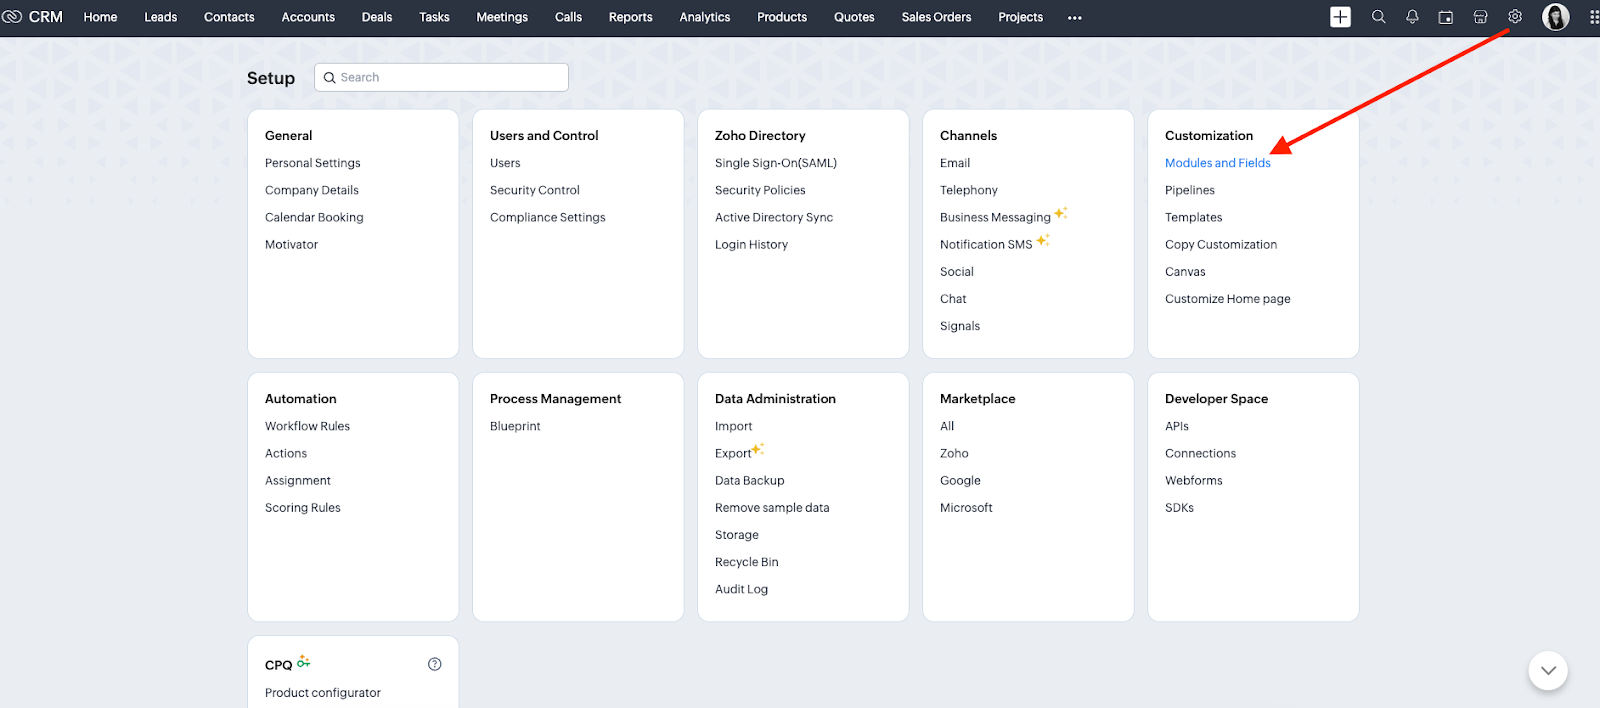This screenshot has height=708, width=1600.
Task: Open Personal Settings link
Action: pyautogui.click(x=313, y=163)
